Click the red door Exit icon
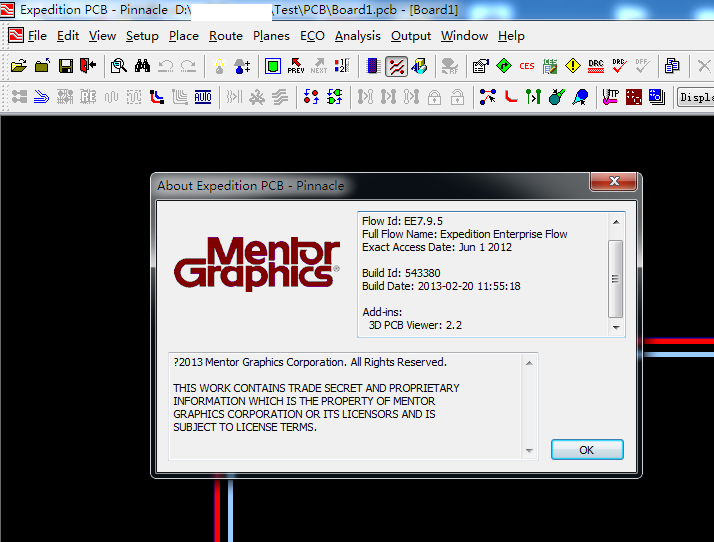Screen dimensions: 714x542 [88, 66]
